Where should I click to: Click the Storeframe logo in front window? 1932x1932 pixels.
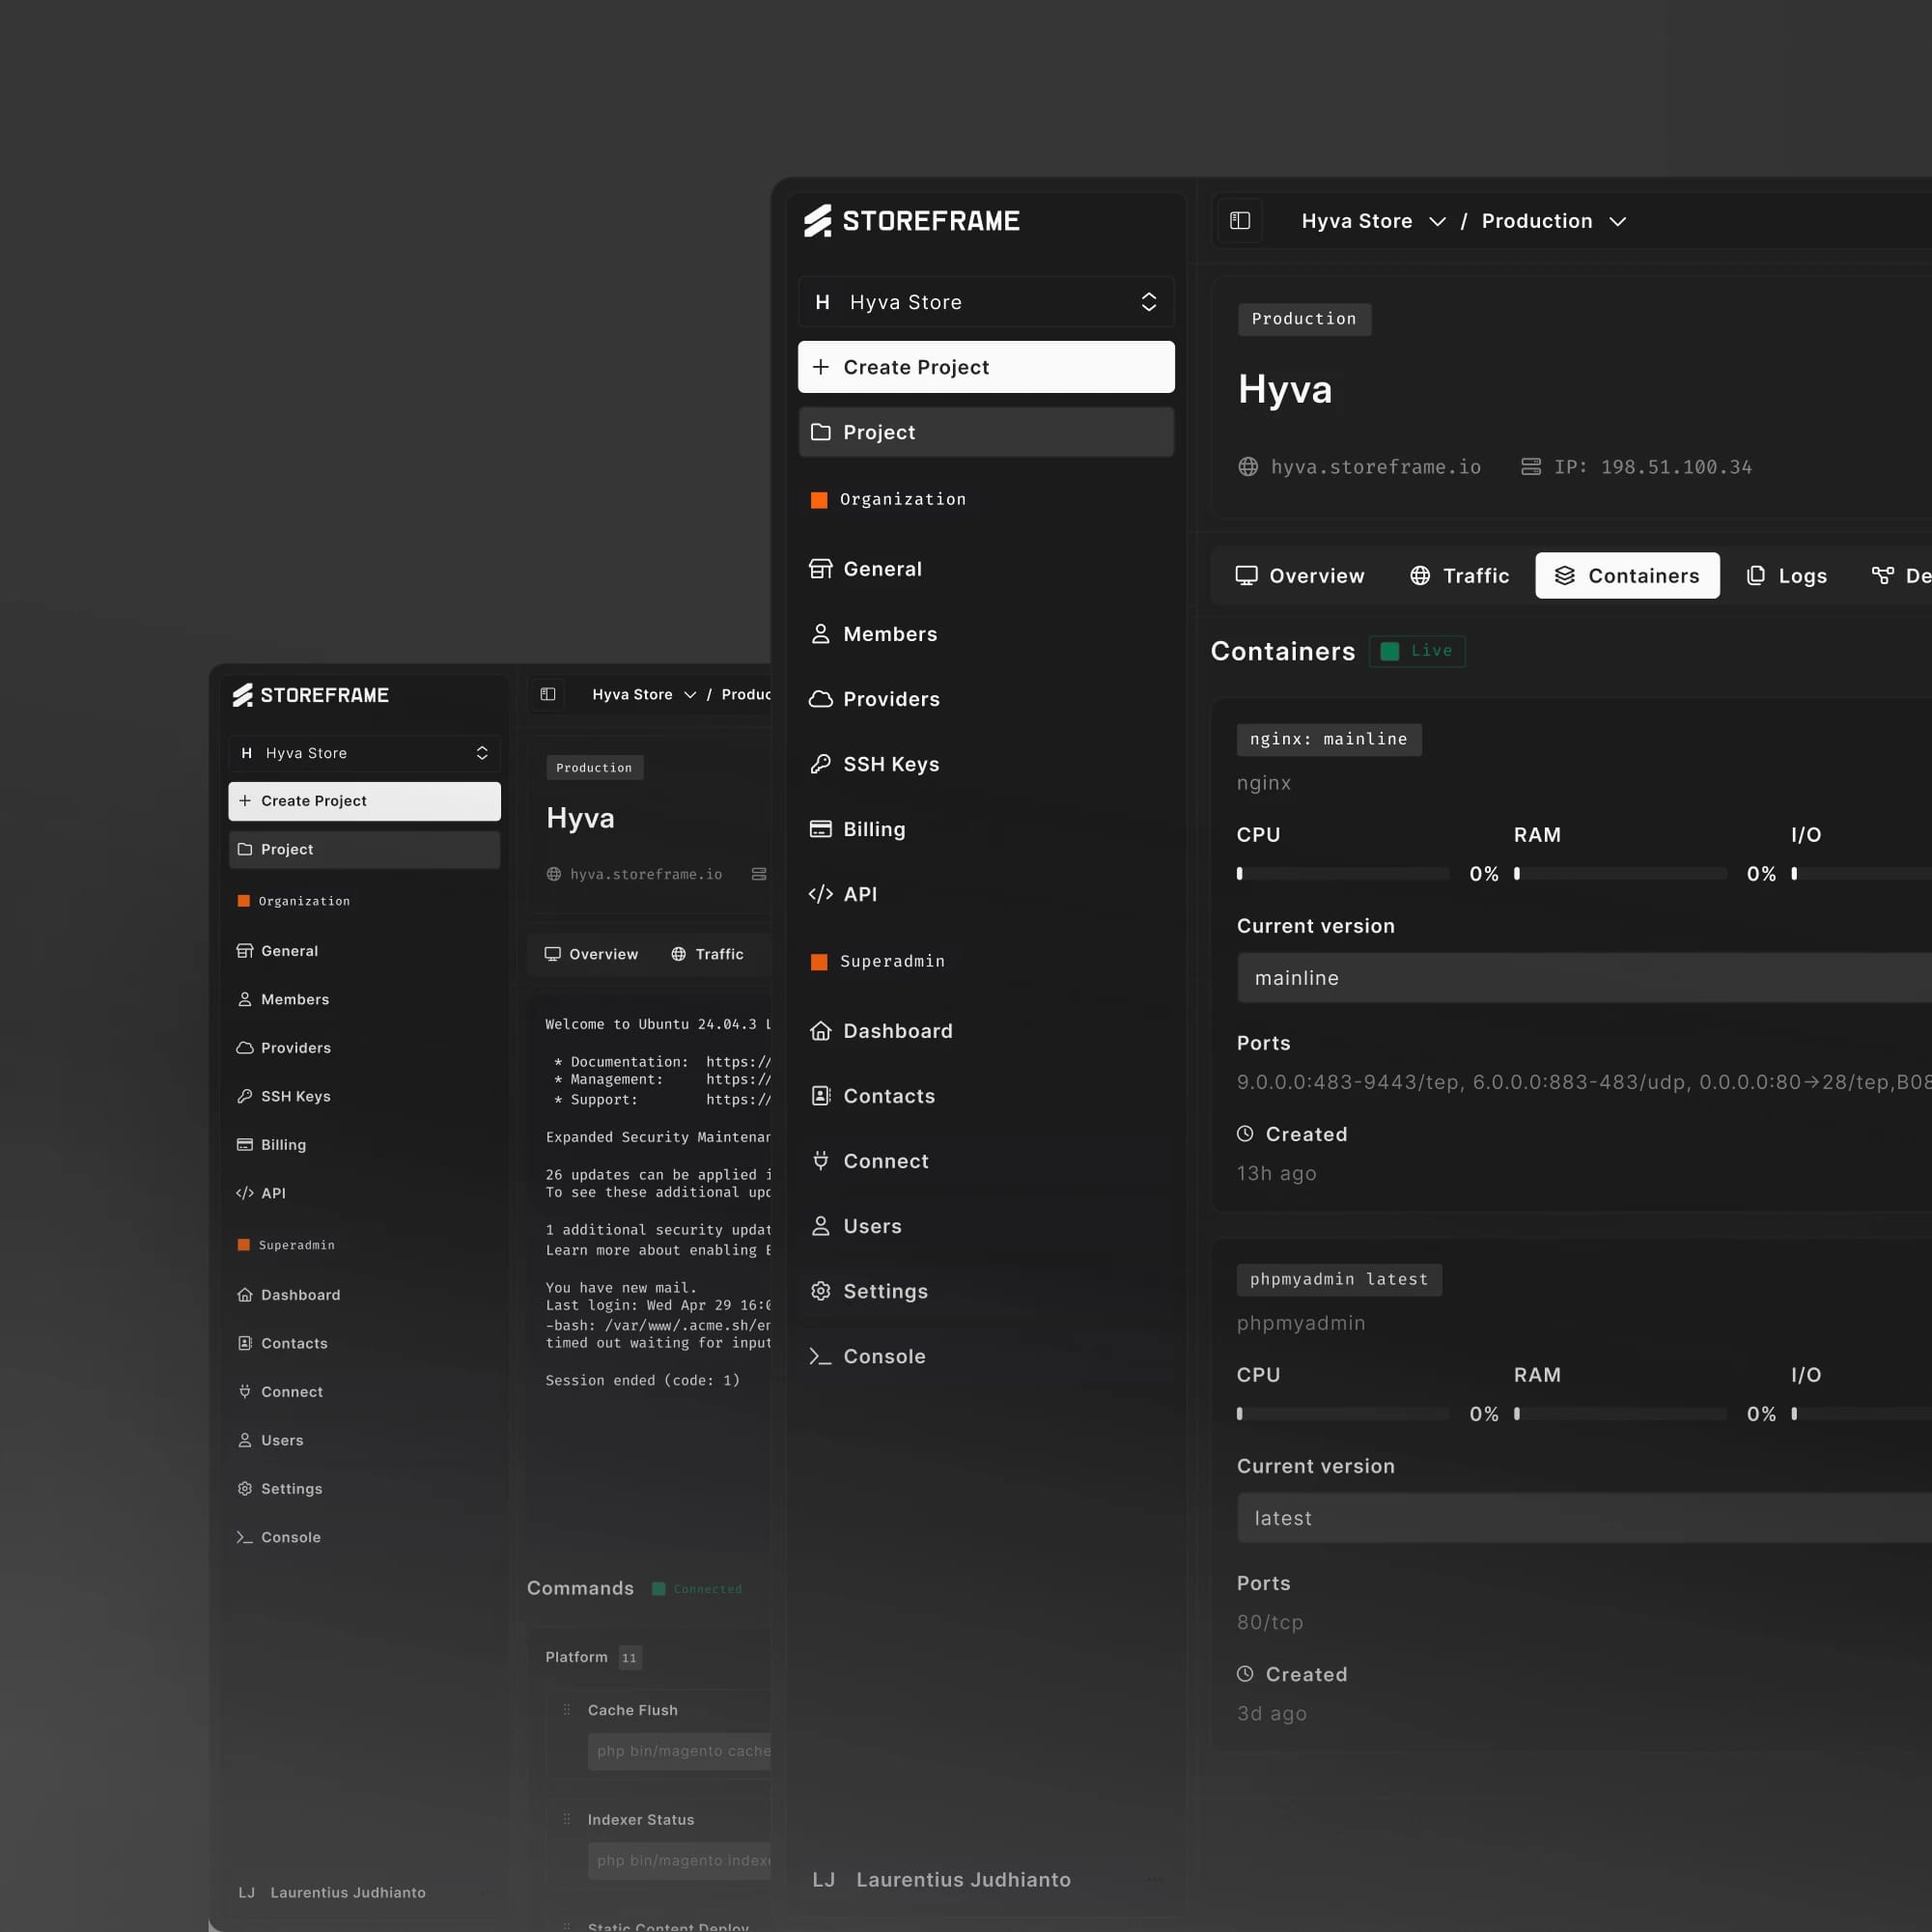912,221
